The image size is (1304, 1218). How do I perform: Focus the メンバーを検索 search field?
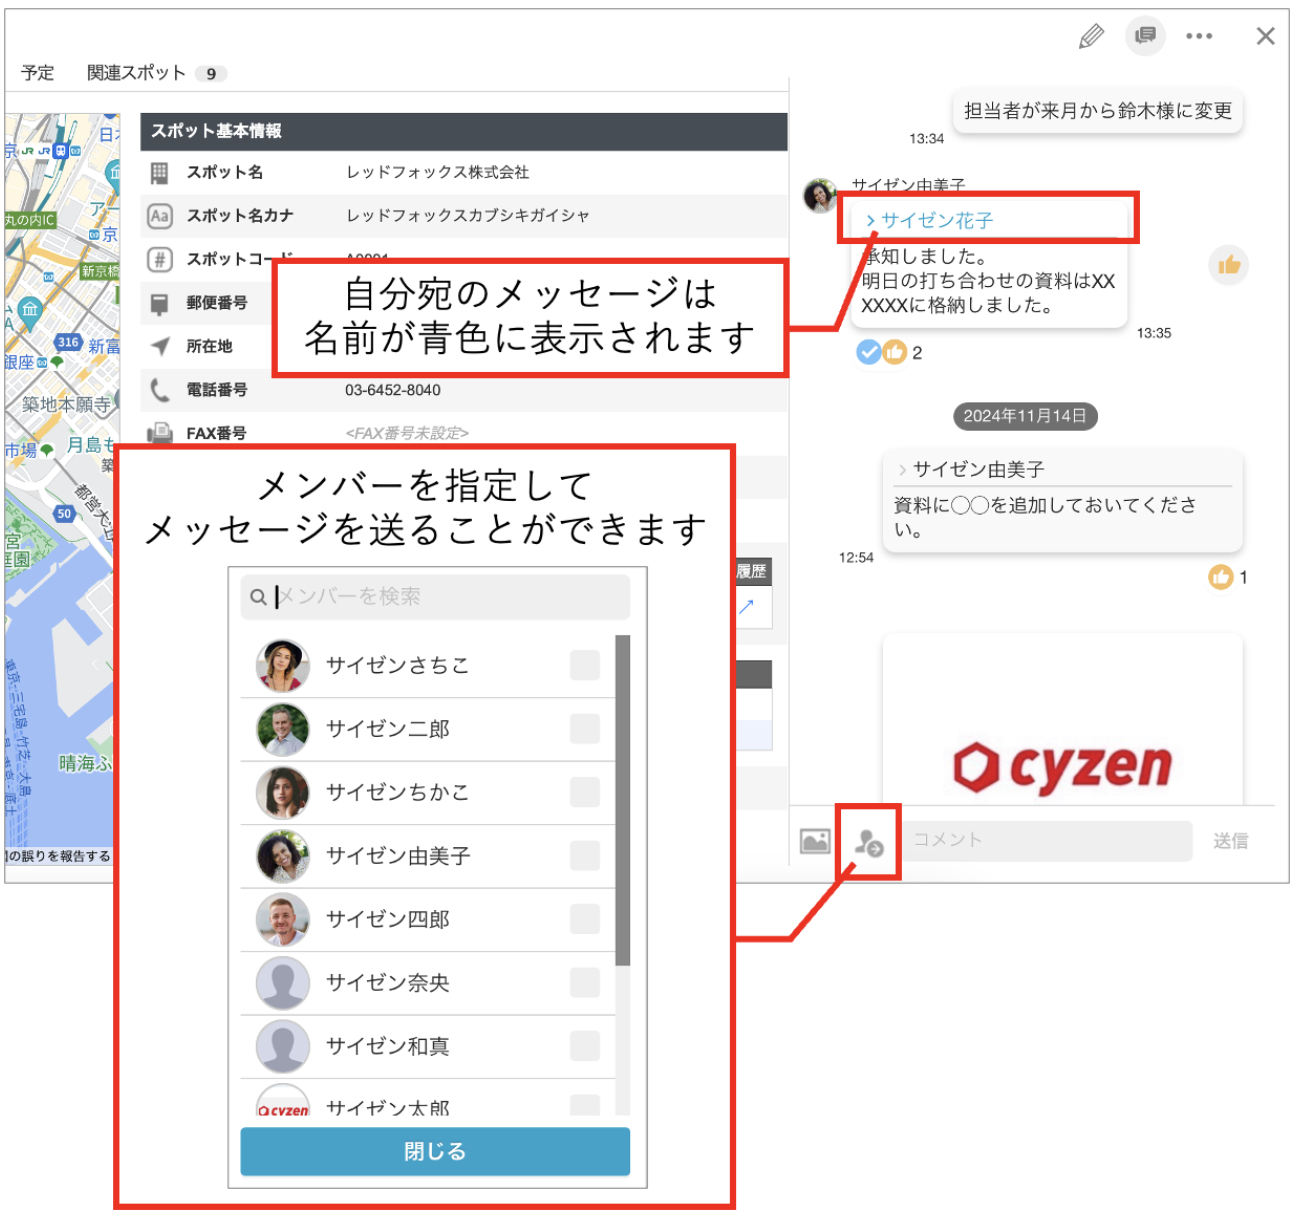[x=435, y=597]
